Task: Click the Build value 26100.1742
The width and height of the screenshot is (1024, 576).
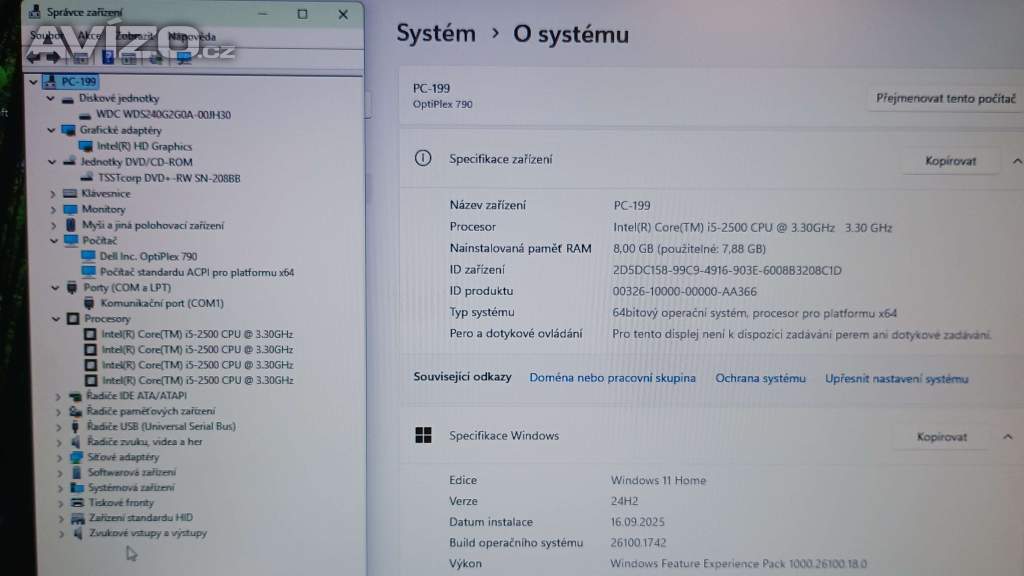Action: click(638, 543)
